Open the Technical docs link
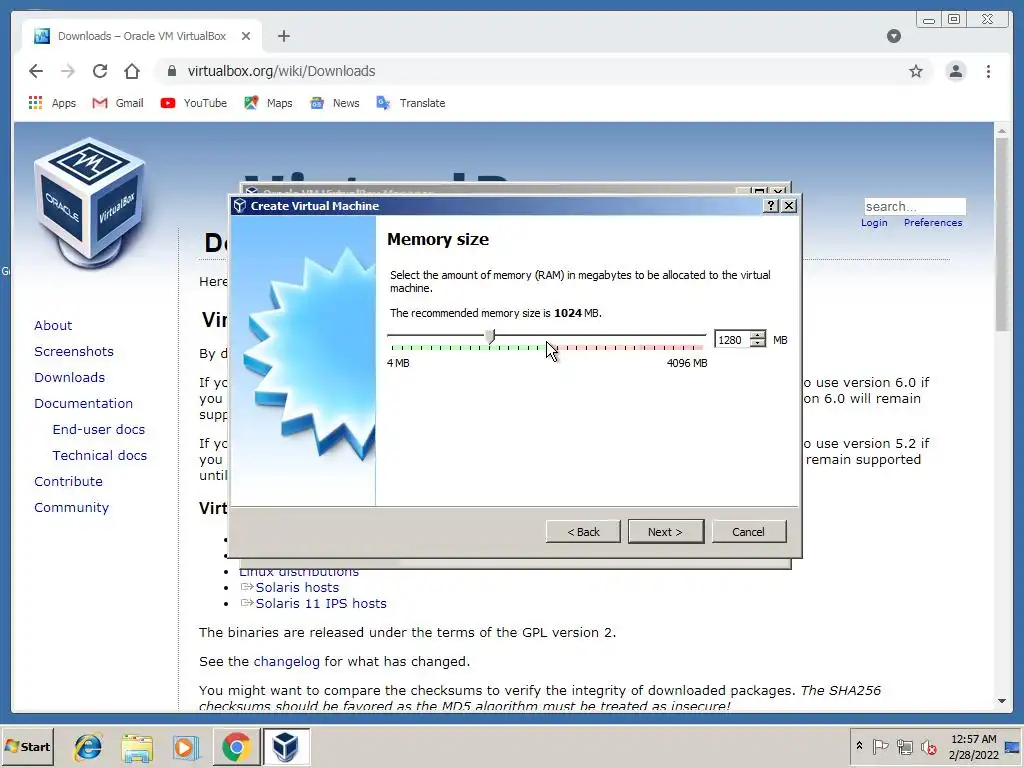The image size is (1024, 768). point(99,455)
